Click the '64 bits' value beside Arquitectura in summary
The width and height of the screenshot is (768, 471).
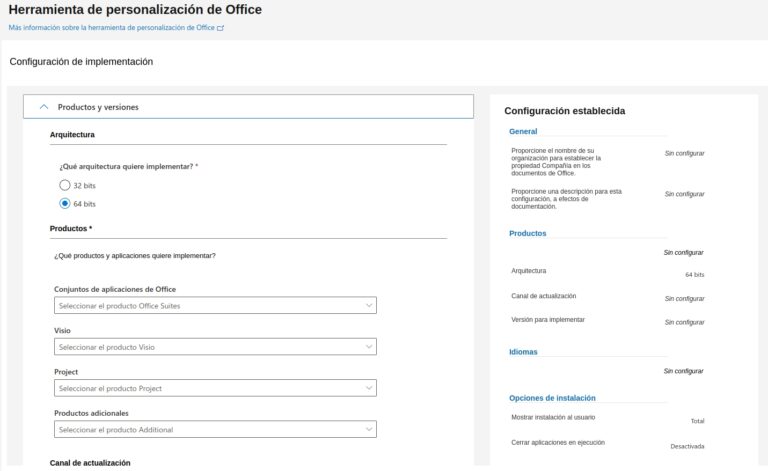(x=695, y=275)
